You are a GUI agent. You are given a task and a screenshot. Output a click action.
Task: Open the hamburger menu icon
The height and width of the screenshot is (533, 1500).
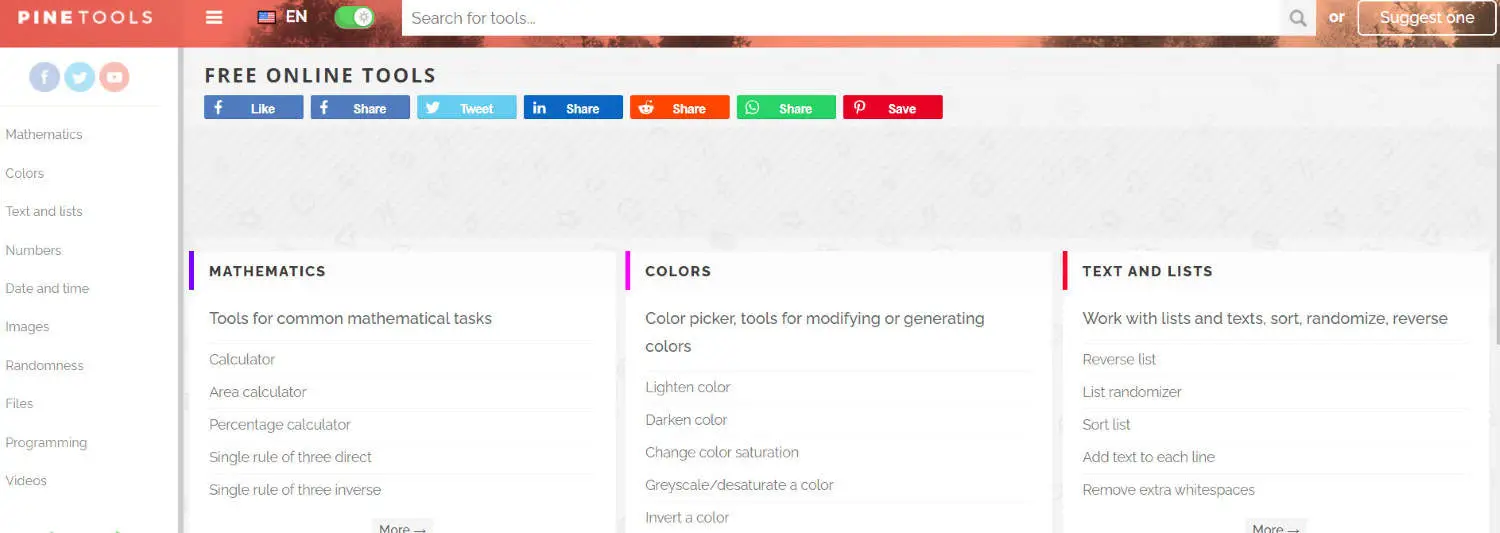pyautogui.click(x=213, y=17)
